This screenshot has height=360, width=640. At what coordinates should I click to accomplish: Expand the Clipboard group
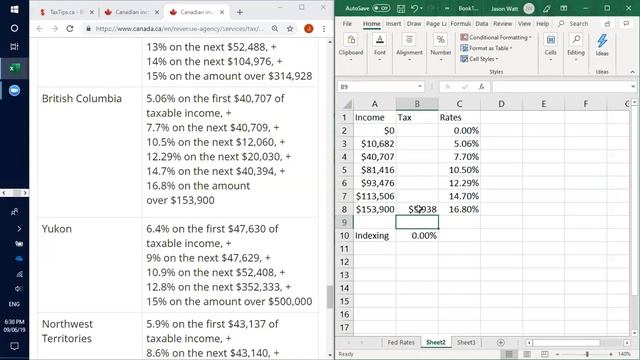pyautogui.click(x=351, y=48)
